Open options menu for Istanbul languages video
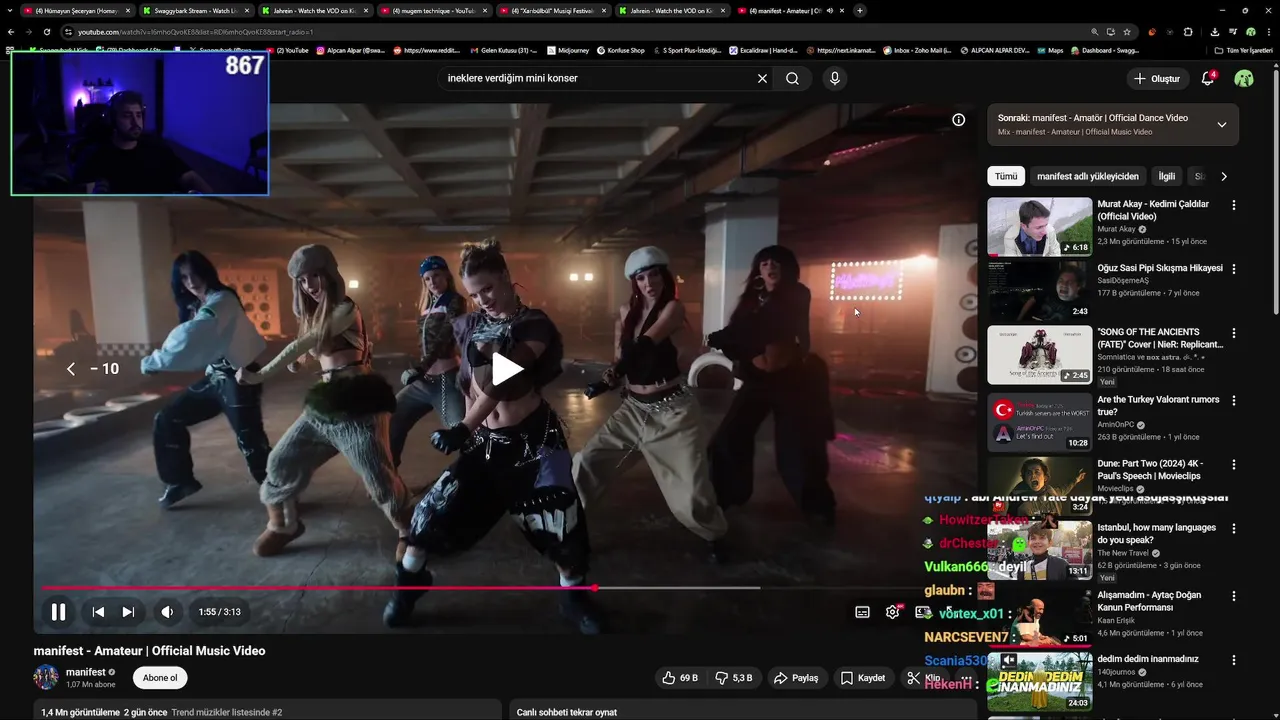 [x=1233, y=529]
